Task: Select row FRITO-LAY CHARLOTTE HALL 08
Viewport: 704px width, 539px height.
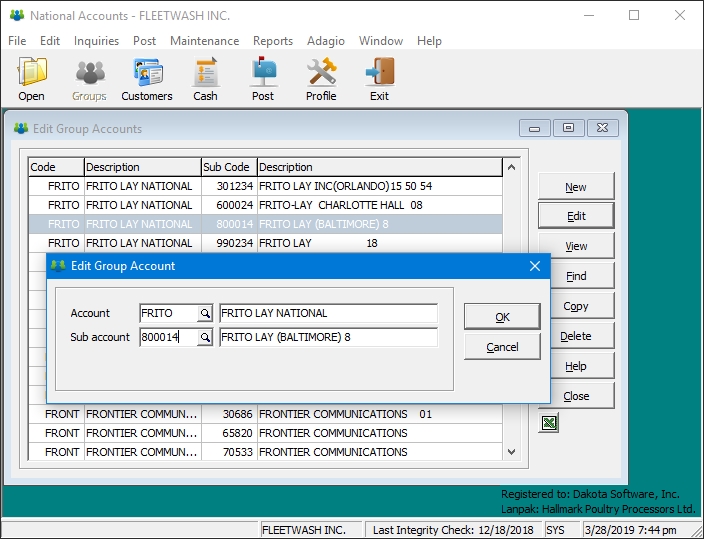Action: (x=265, y=205)
